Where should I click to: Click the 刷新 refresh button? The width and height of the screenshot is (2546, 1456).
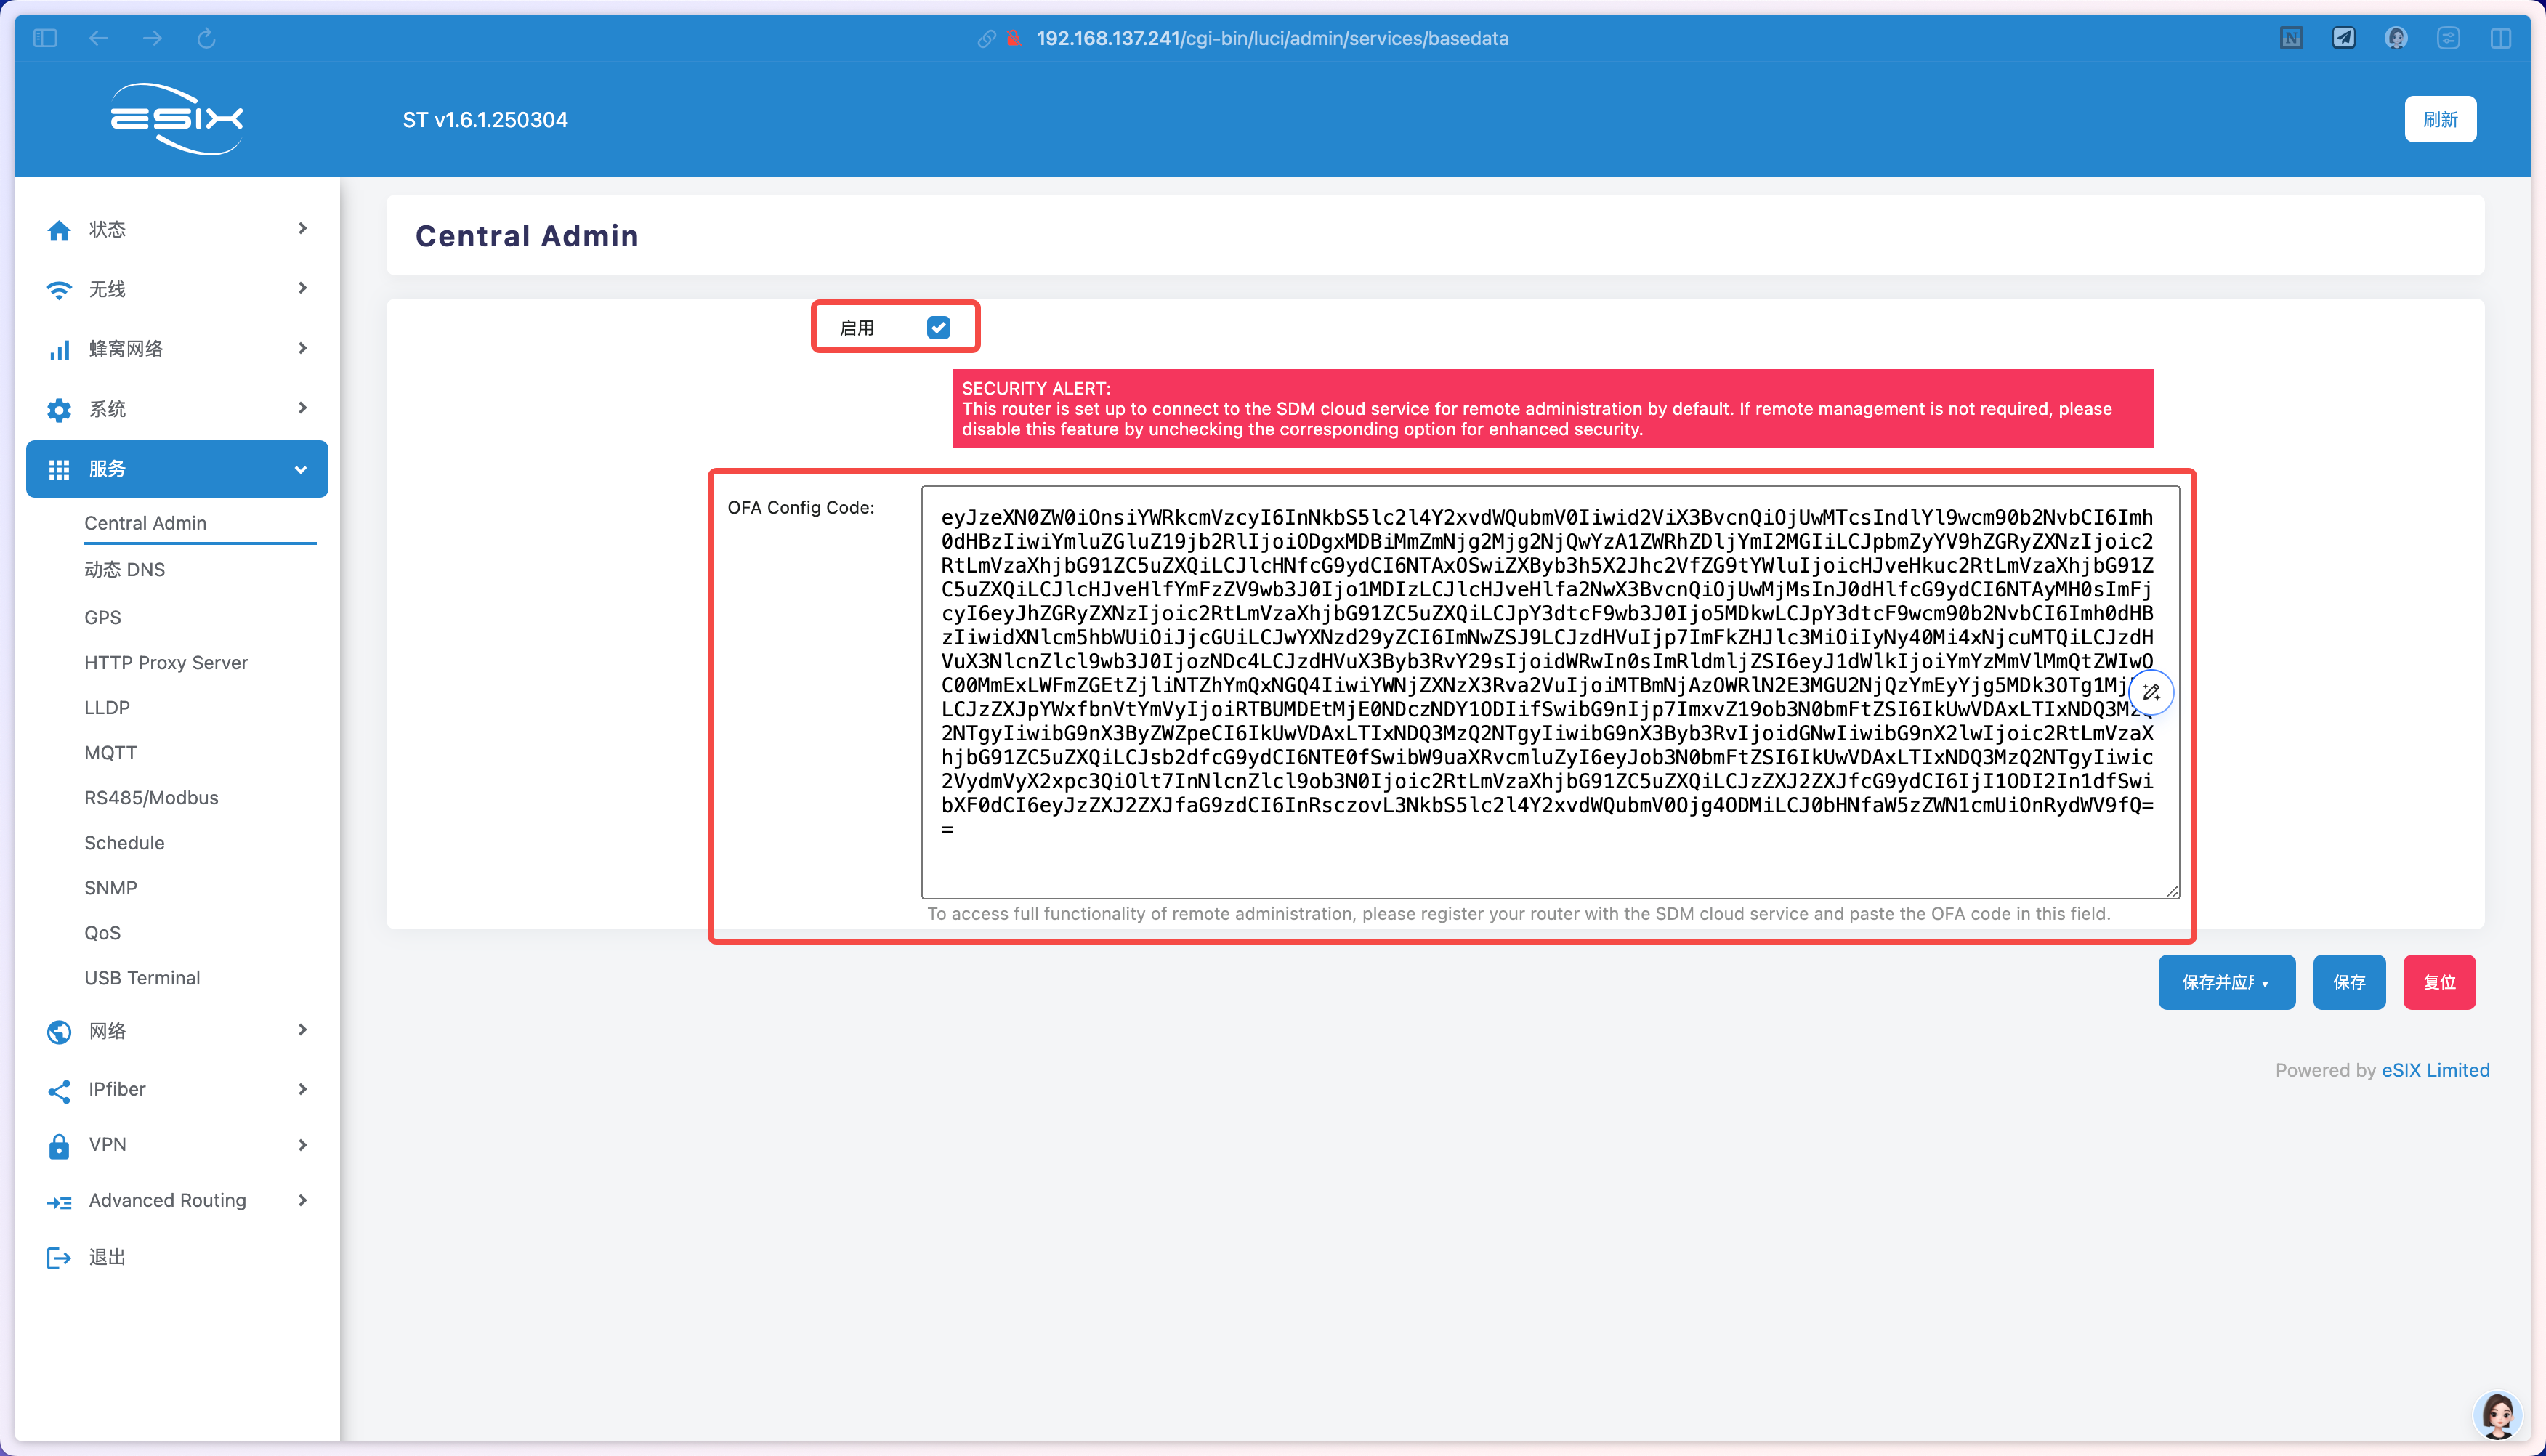click(2439, 119)
